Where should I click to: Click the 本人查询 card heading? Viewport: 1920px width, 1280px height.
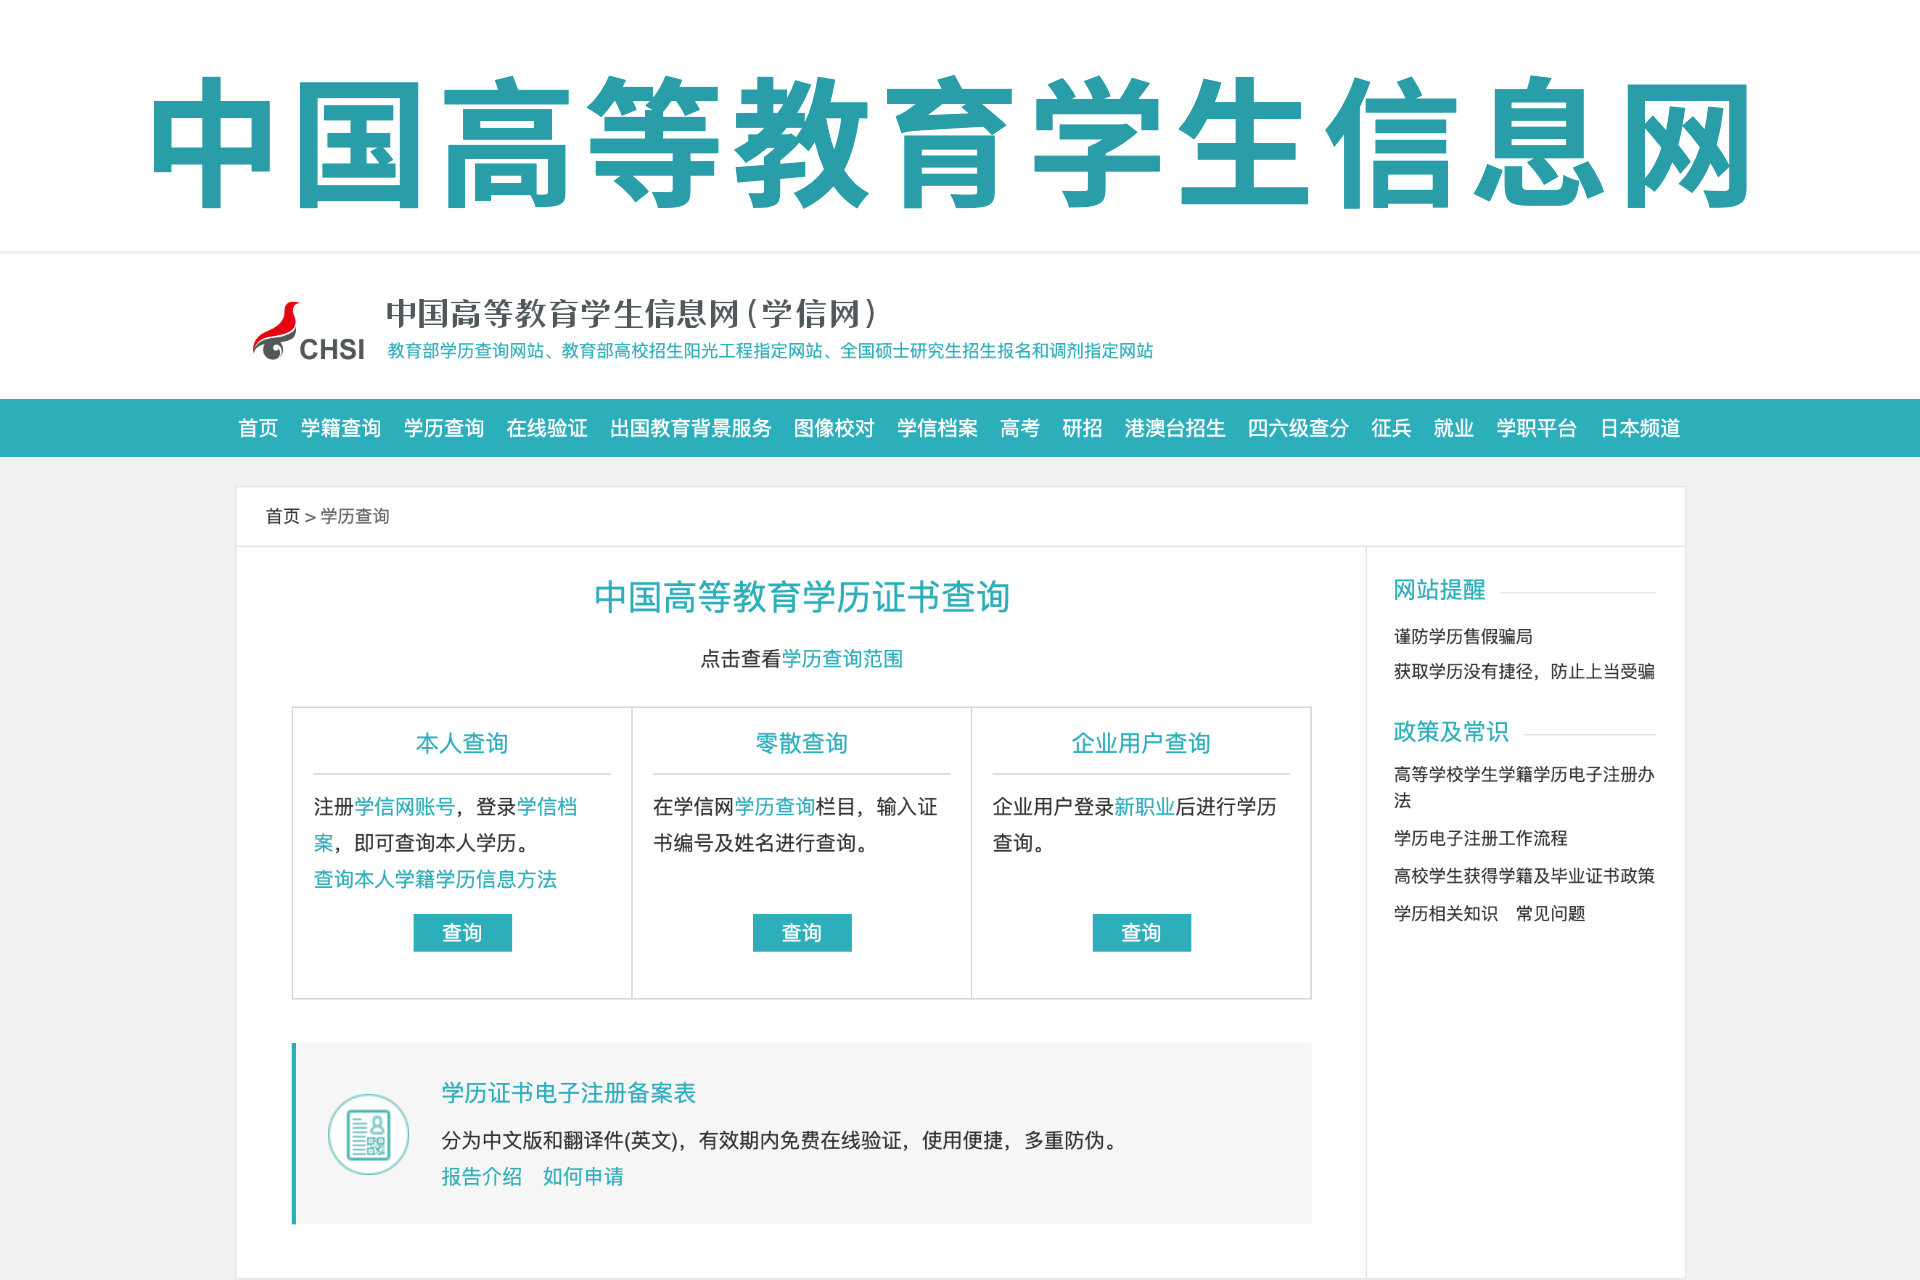pyautogui.click(x=462, y=743)
